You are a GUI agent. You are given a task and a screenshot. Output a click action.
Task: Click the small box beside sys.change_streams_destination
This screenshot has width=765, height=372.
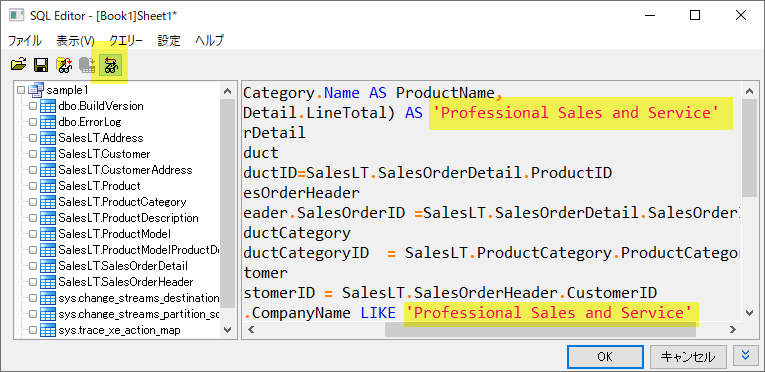tap(33, 298)
